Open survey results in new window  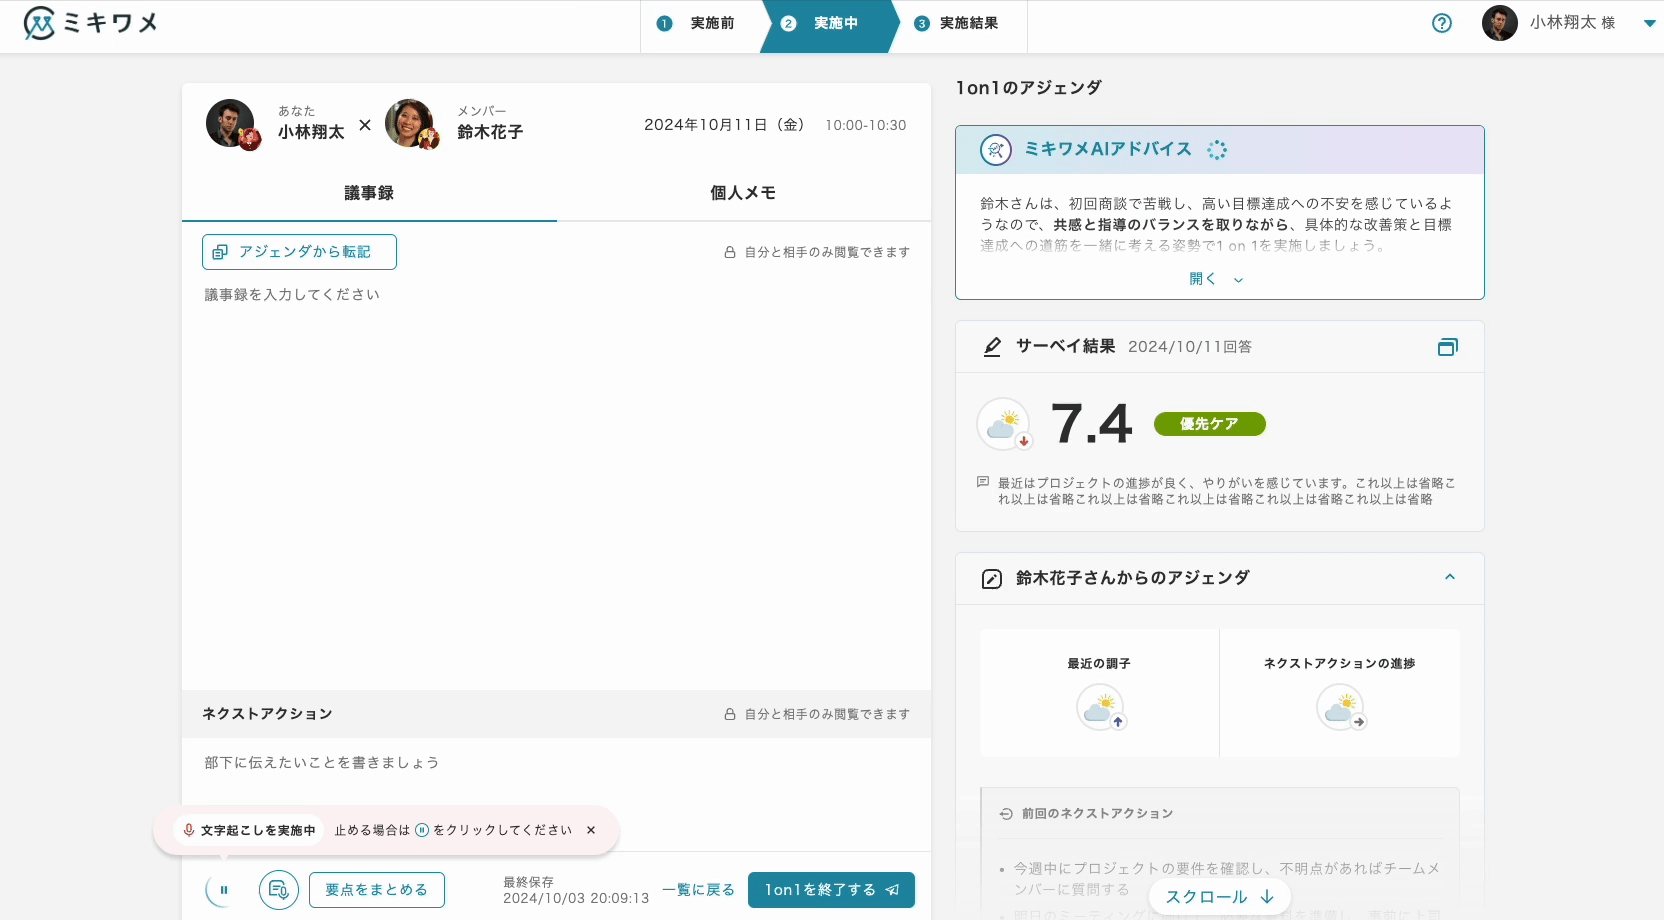(1447, 347)
